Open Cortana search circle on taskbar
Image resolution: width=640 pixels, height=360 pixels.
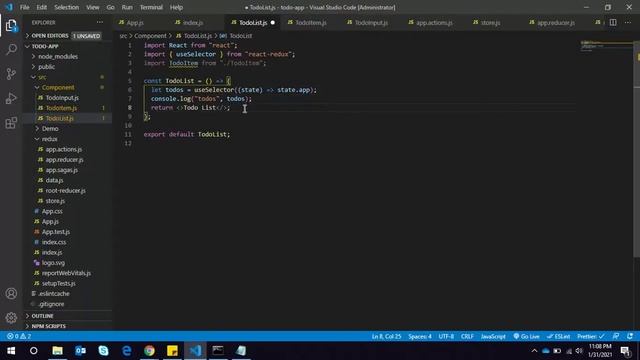[x=34, y=351]
